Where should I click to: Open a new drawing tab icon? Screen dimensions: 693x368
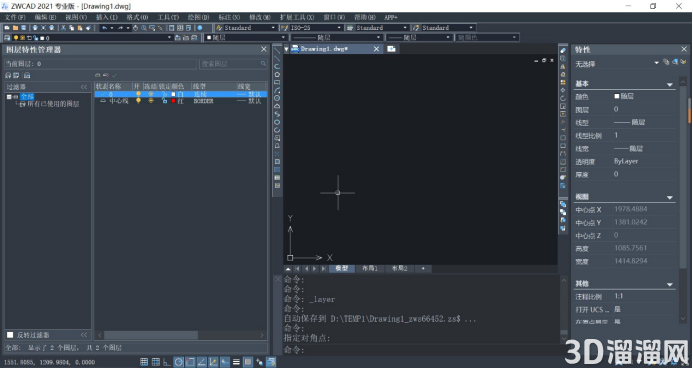point(391,49)
